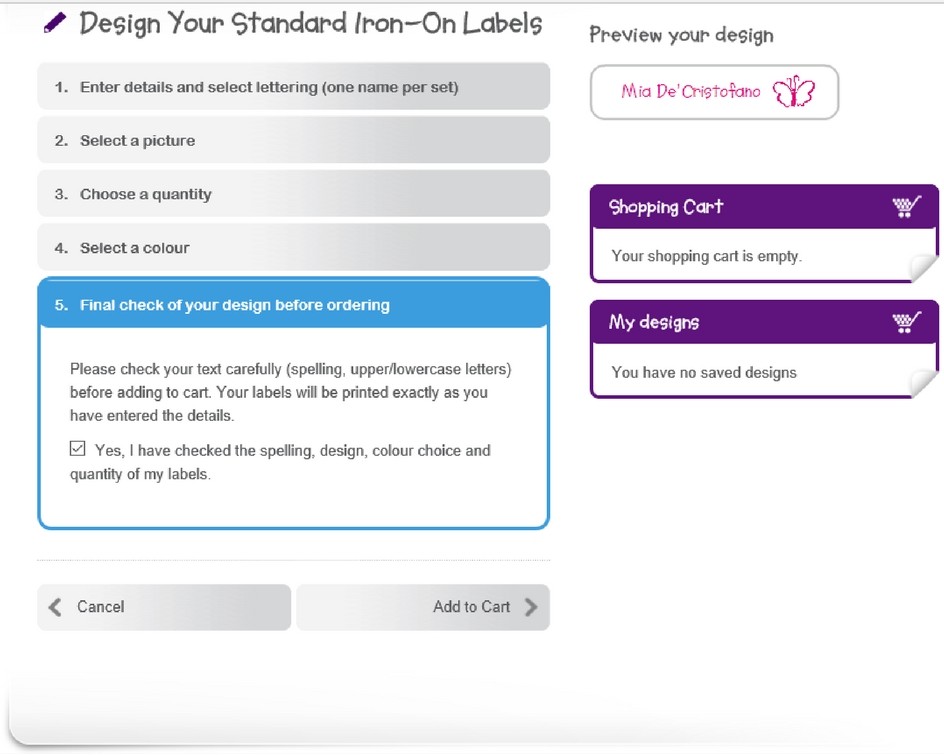Click the My designs header cart icon
Screen dimensions: 944x755
(906, 322)
